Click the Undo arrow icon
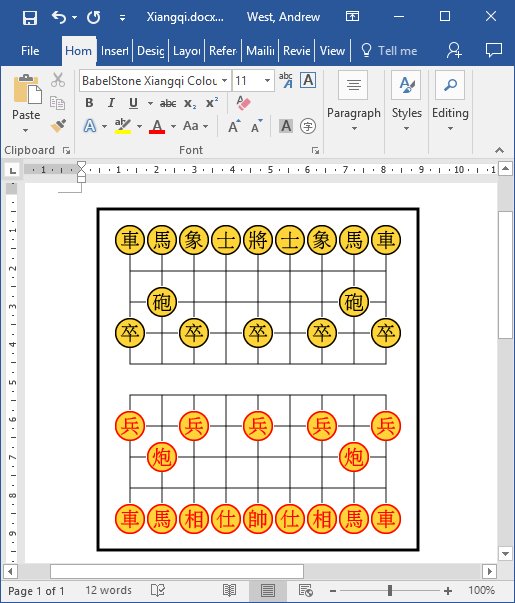Viewport: 515px width, 603px height. pyautogui.click(x=59, y=17)
